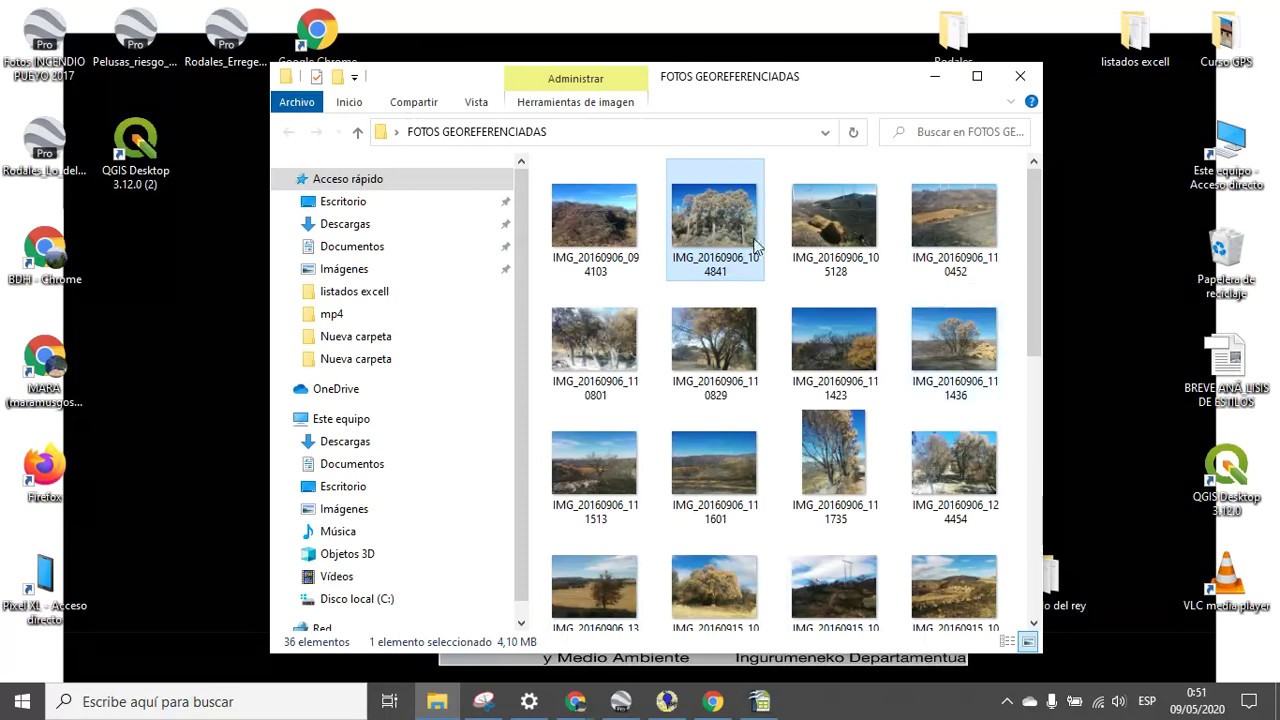Click the search box Buscar en FOTOS
The width and height of the screenshot is (1280, 720).
pos(955,132)
